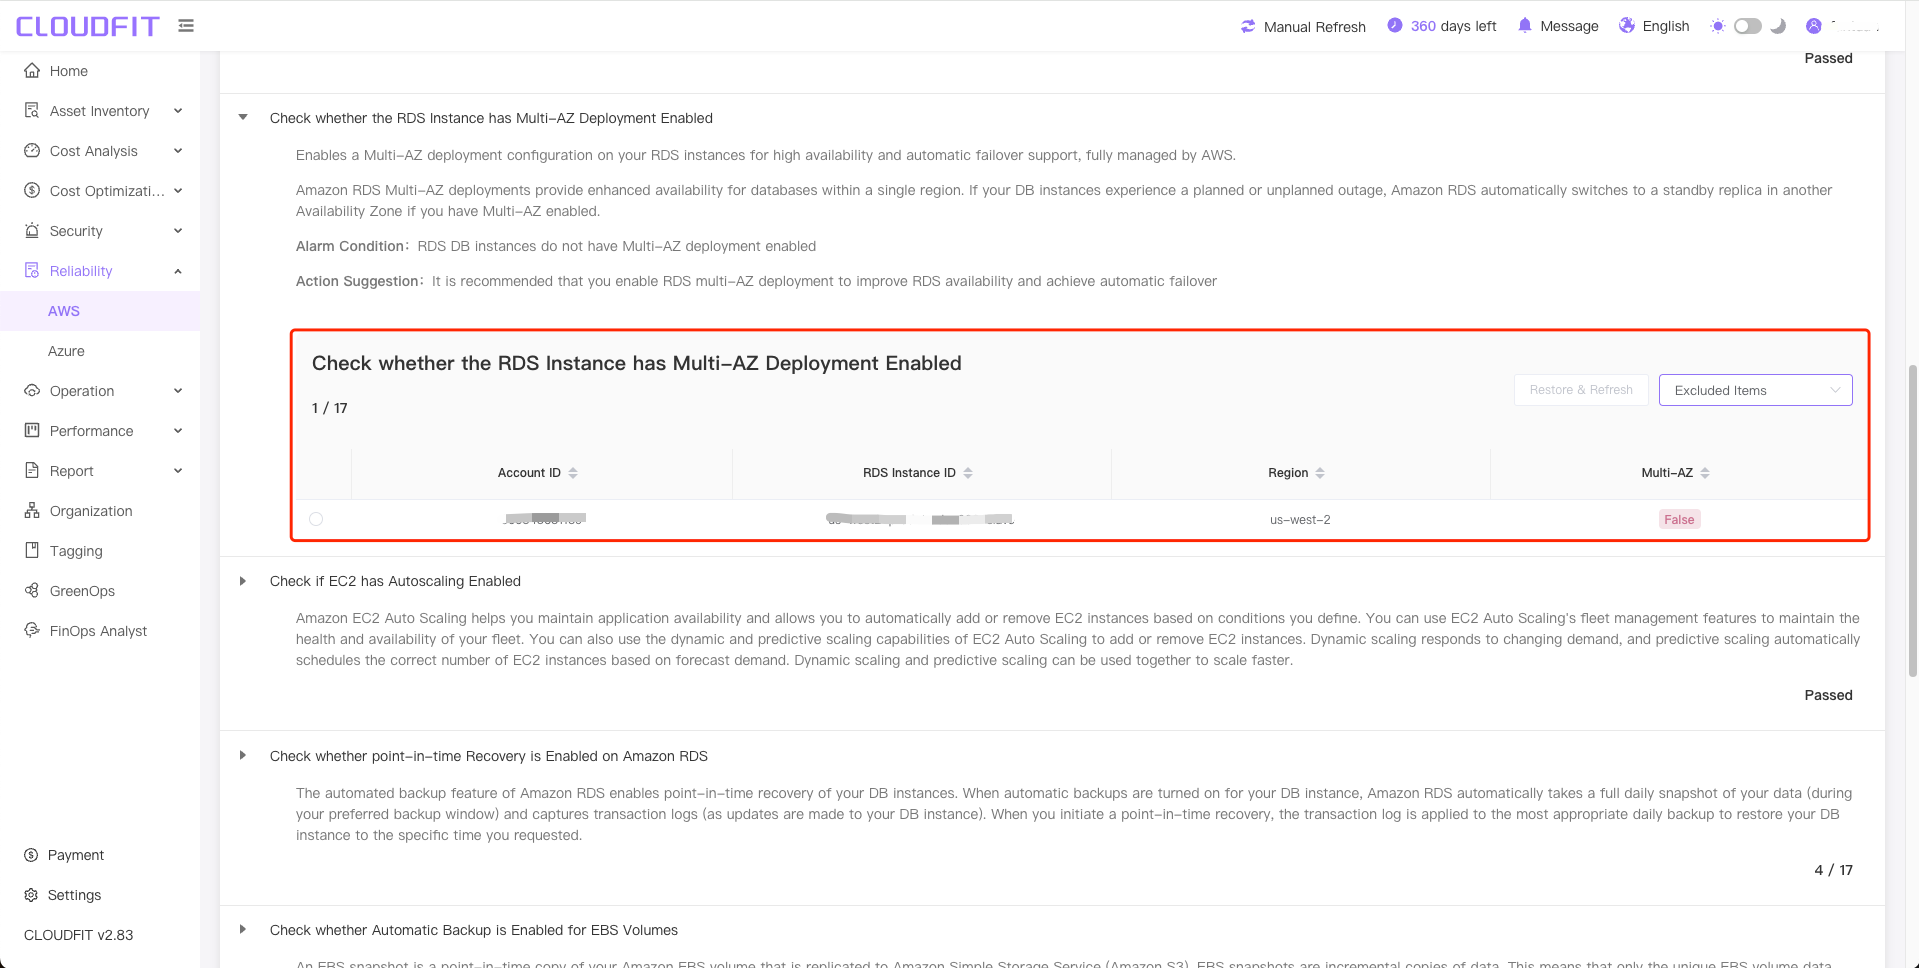The image size is (1919, 968).
Task: Click the Manual Refresh icon
Action: coord(1248,26)
